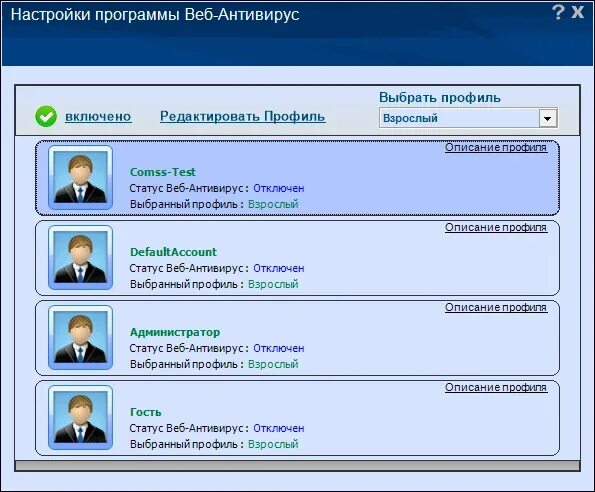
Task: Click the 'Настройки программы Веб-Антивирус' title
Action: click(x=155, y=14)
